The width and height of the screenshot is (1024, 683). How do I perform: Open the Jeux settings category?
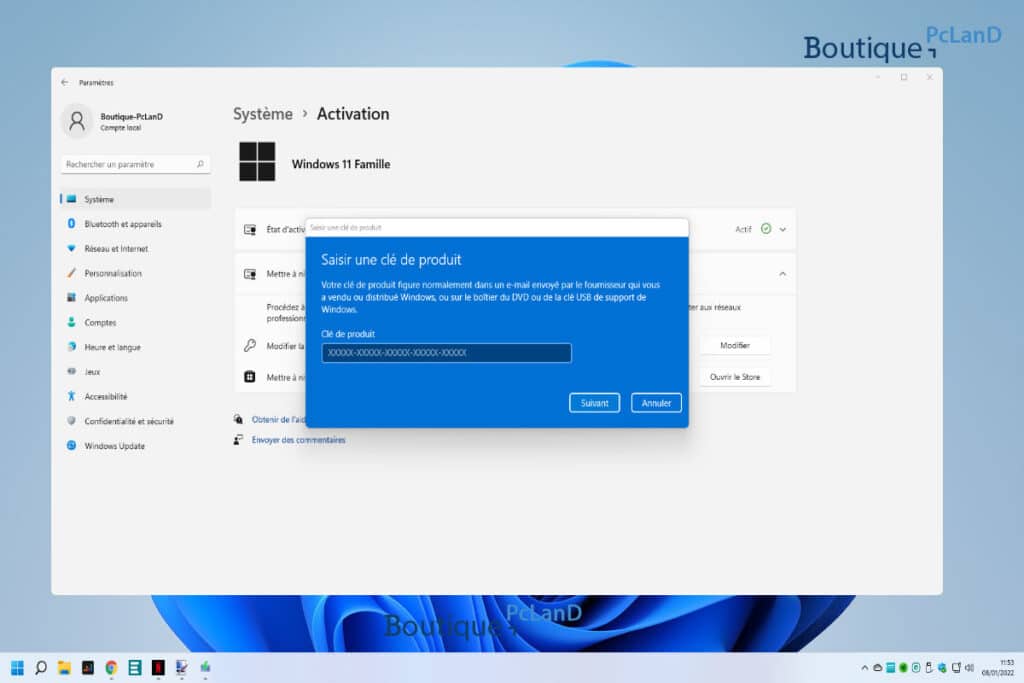[x=136, y=372]
